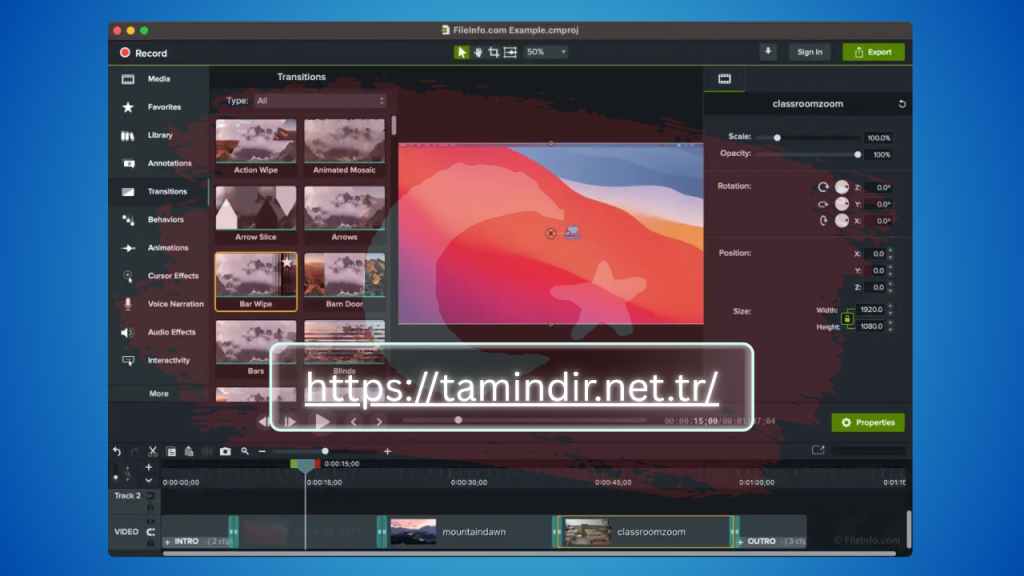Click the Undo arrow in timeline toolbar
This screenshot has height=576, width=1024.
click(117, 451)
